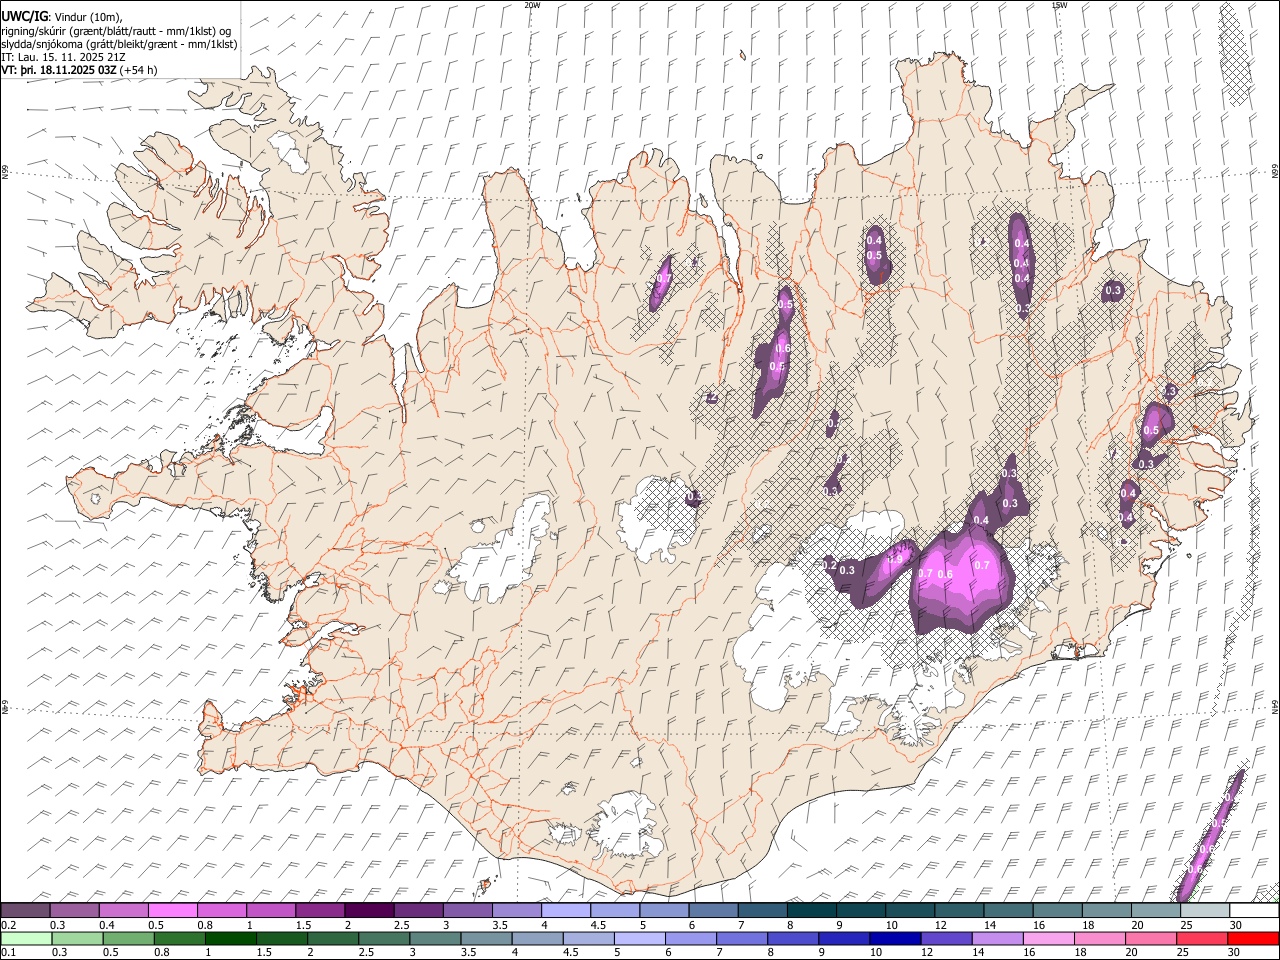This screenshot has width=1280, height=960.
Task: Click the 20W longitude label
Action: pyautogui.click(x=532, y=5)
